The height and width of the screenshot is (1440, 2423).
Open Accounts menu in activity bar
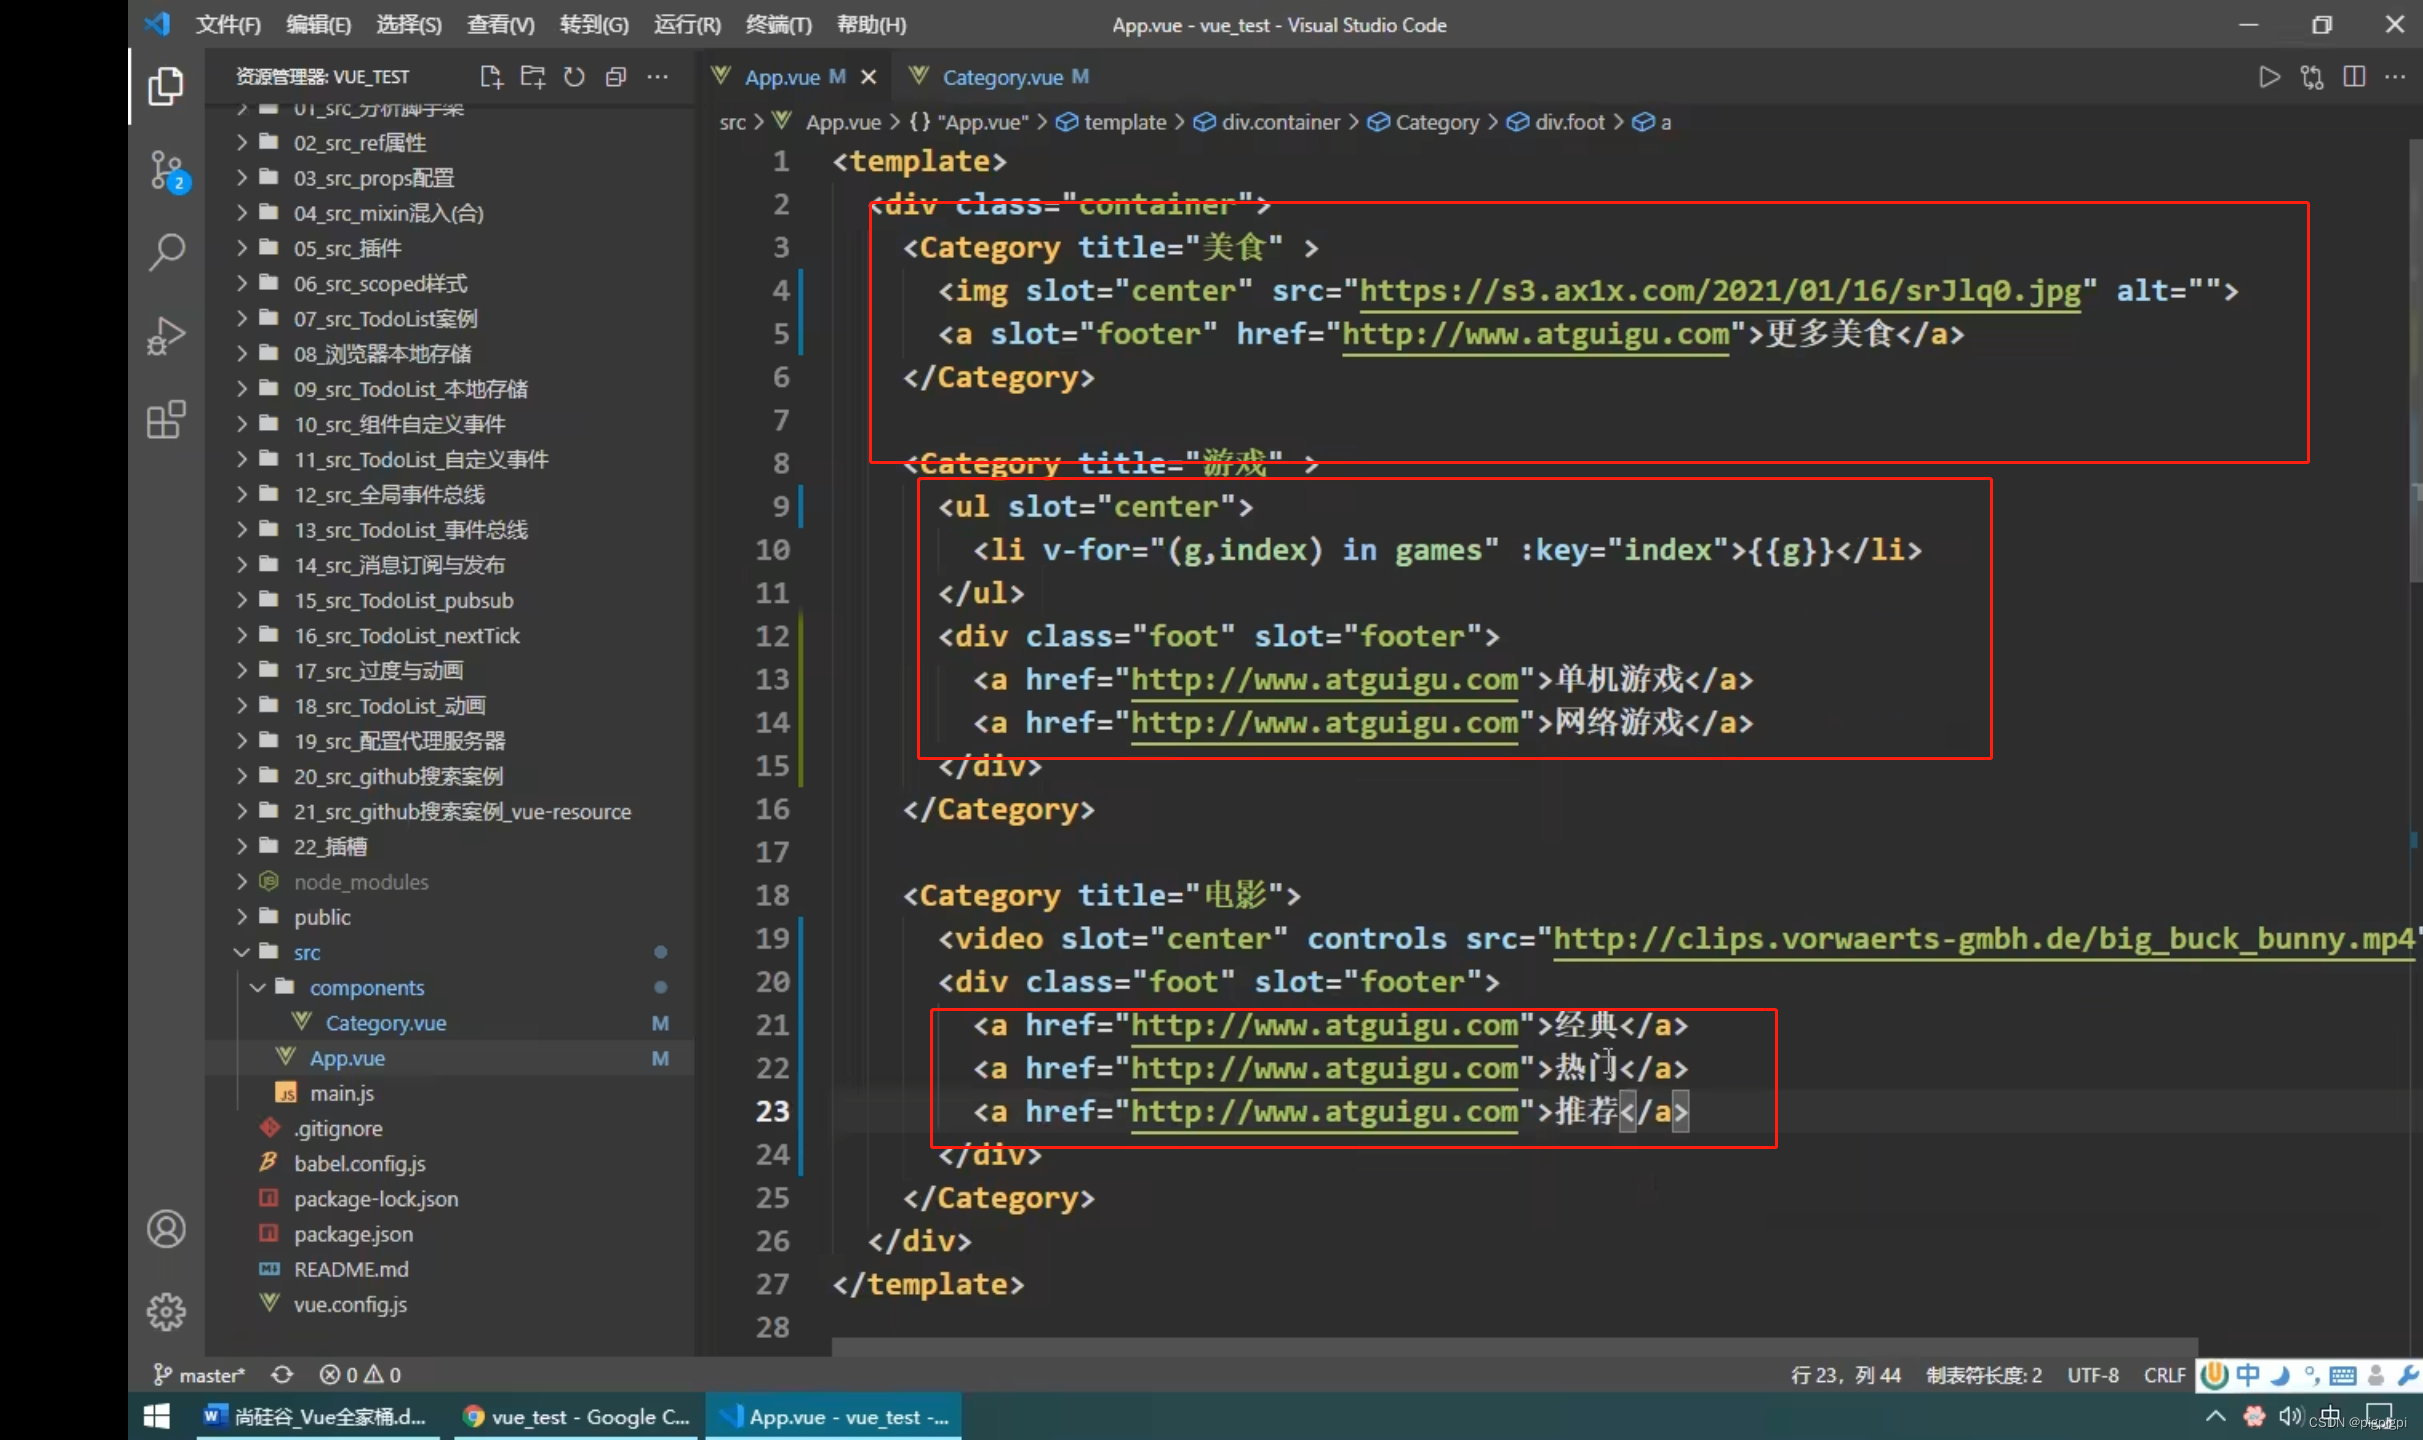pos(166,1229)
